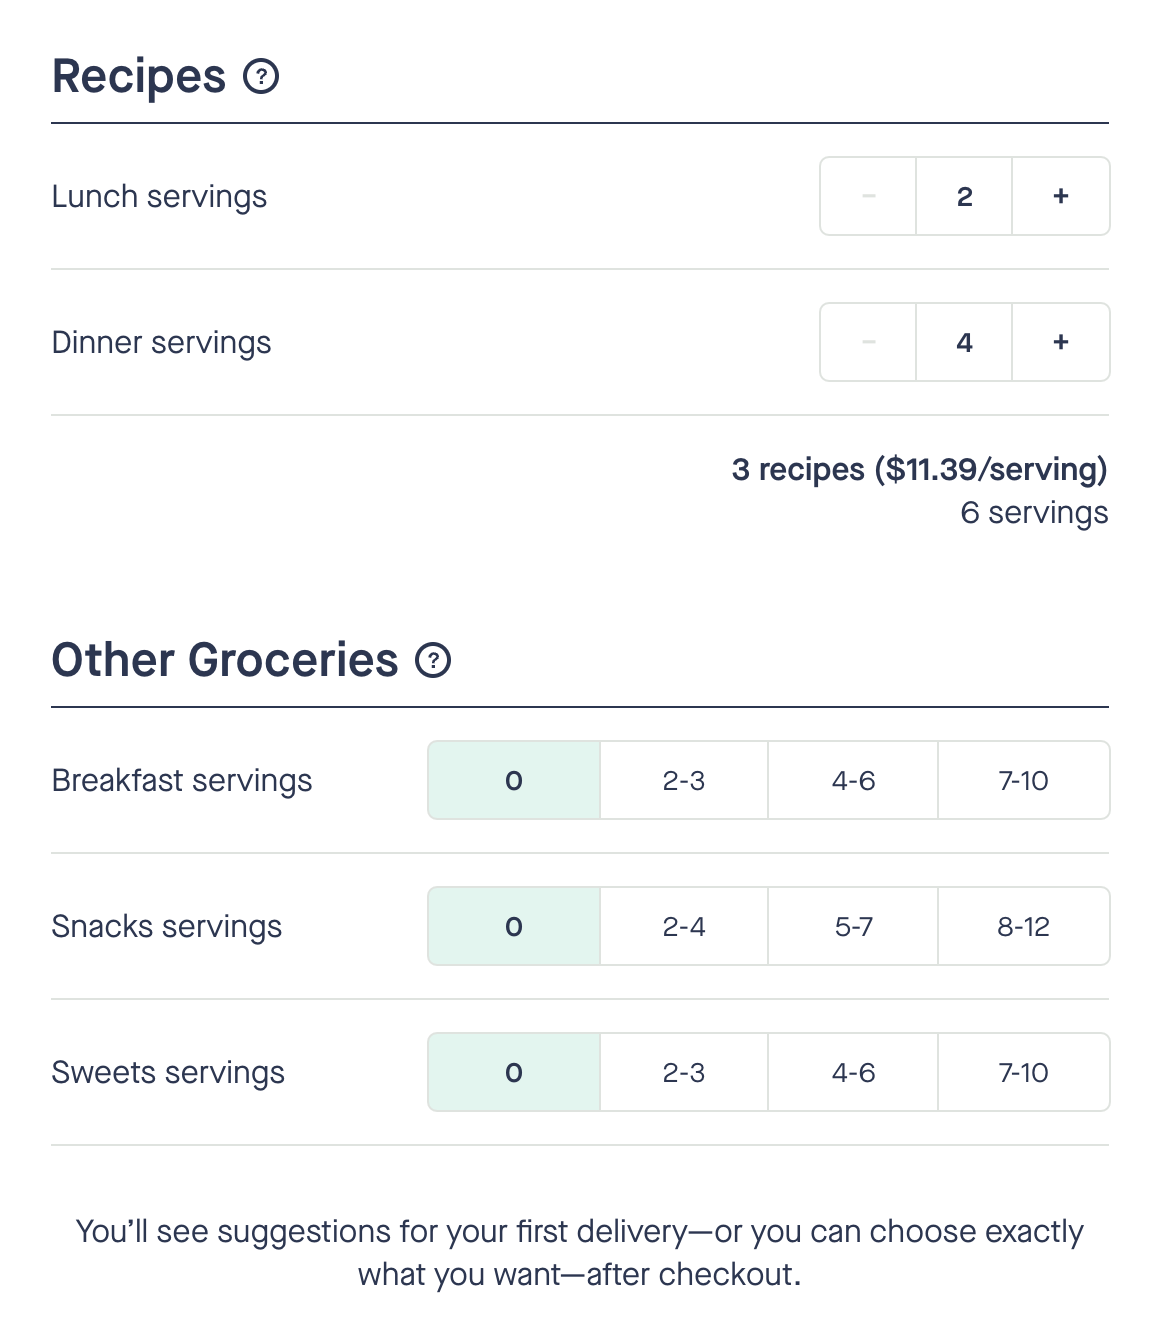Decrease Dinner servings with minus button
Viewport: 1158px width, 1320px height.
pyautogui.click(x=868, y=343)
